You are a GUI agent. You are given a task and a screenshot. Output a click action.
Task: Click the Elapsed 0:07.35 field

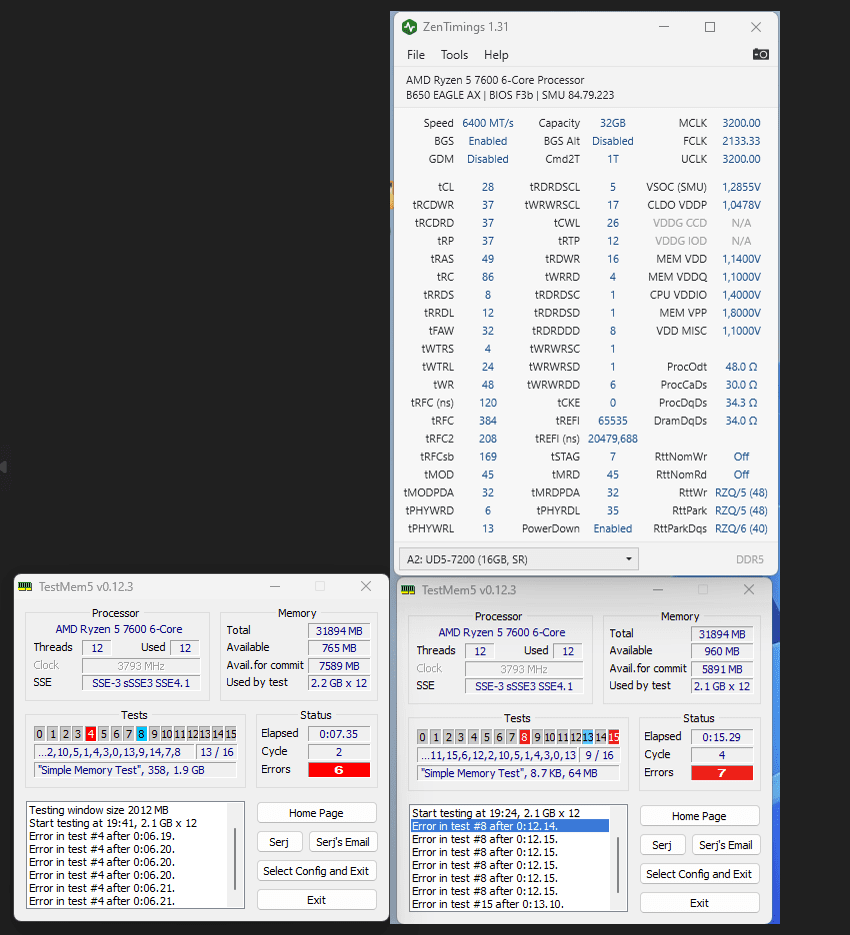tap(339, 734)
